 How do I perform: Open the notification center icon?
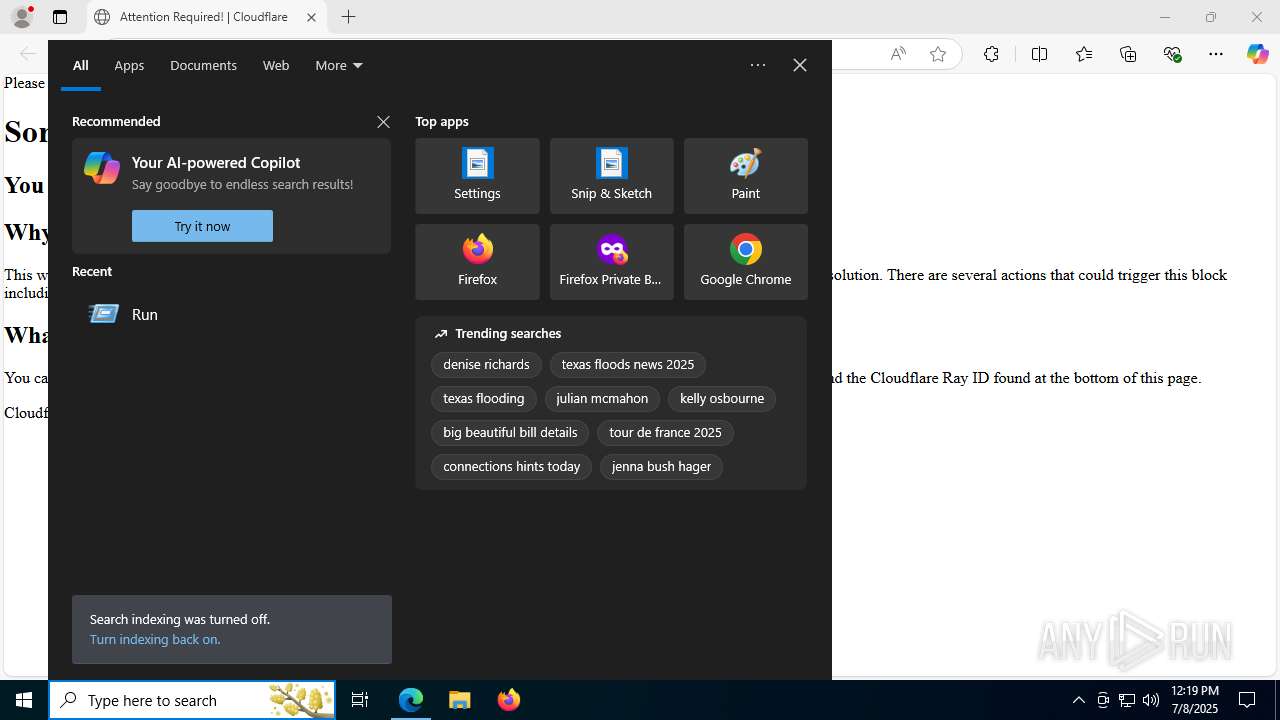pyautogui.click(x=1248, y=700)
